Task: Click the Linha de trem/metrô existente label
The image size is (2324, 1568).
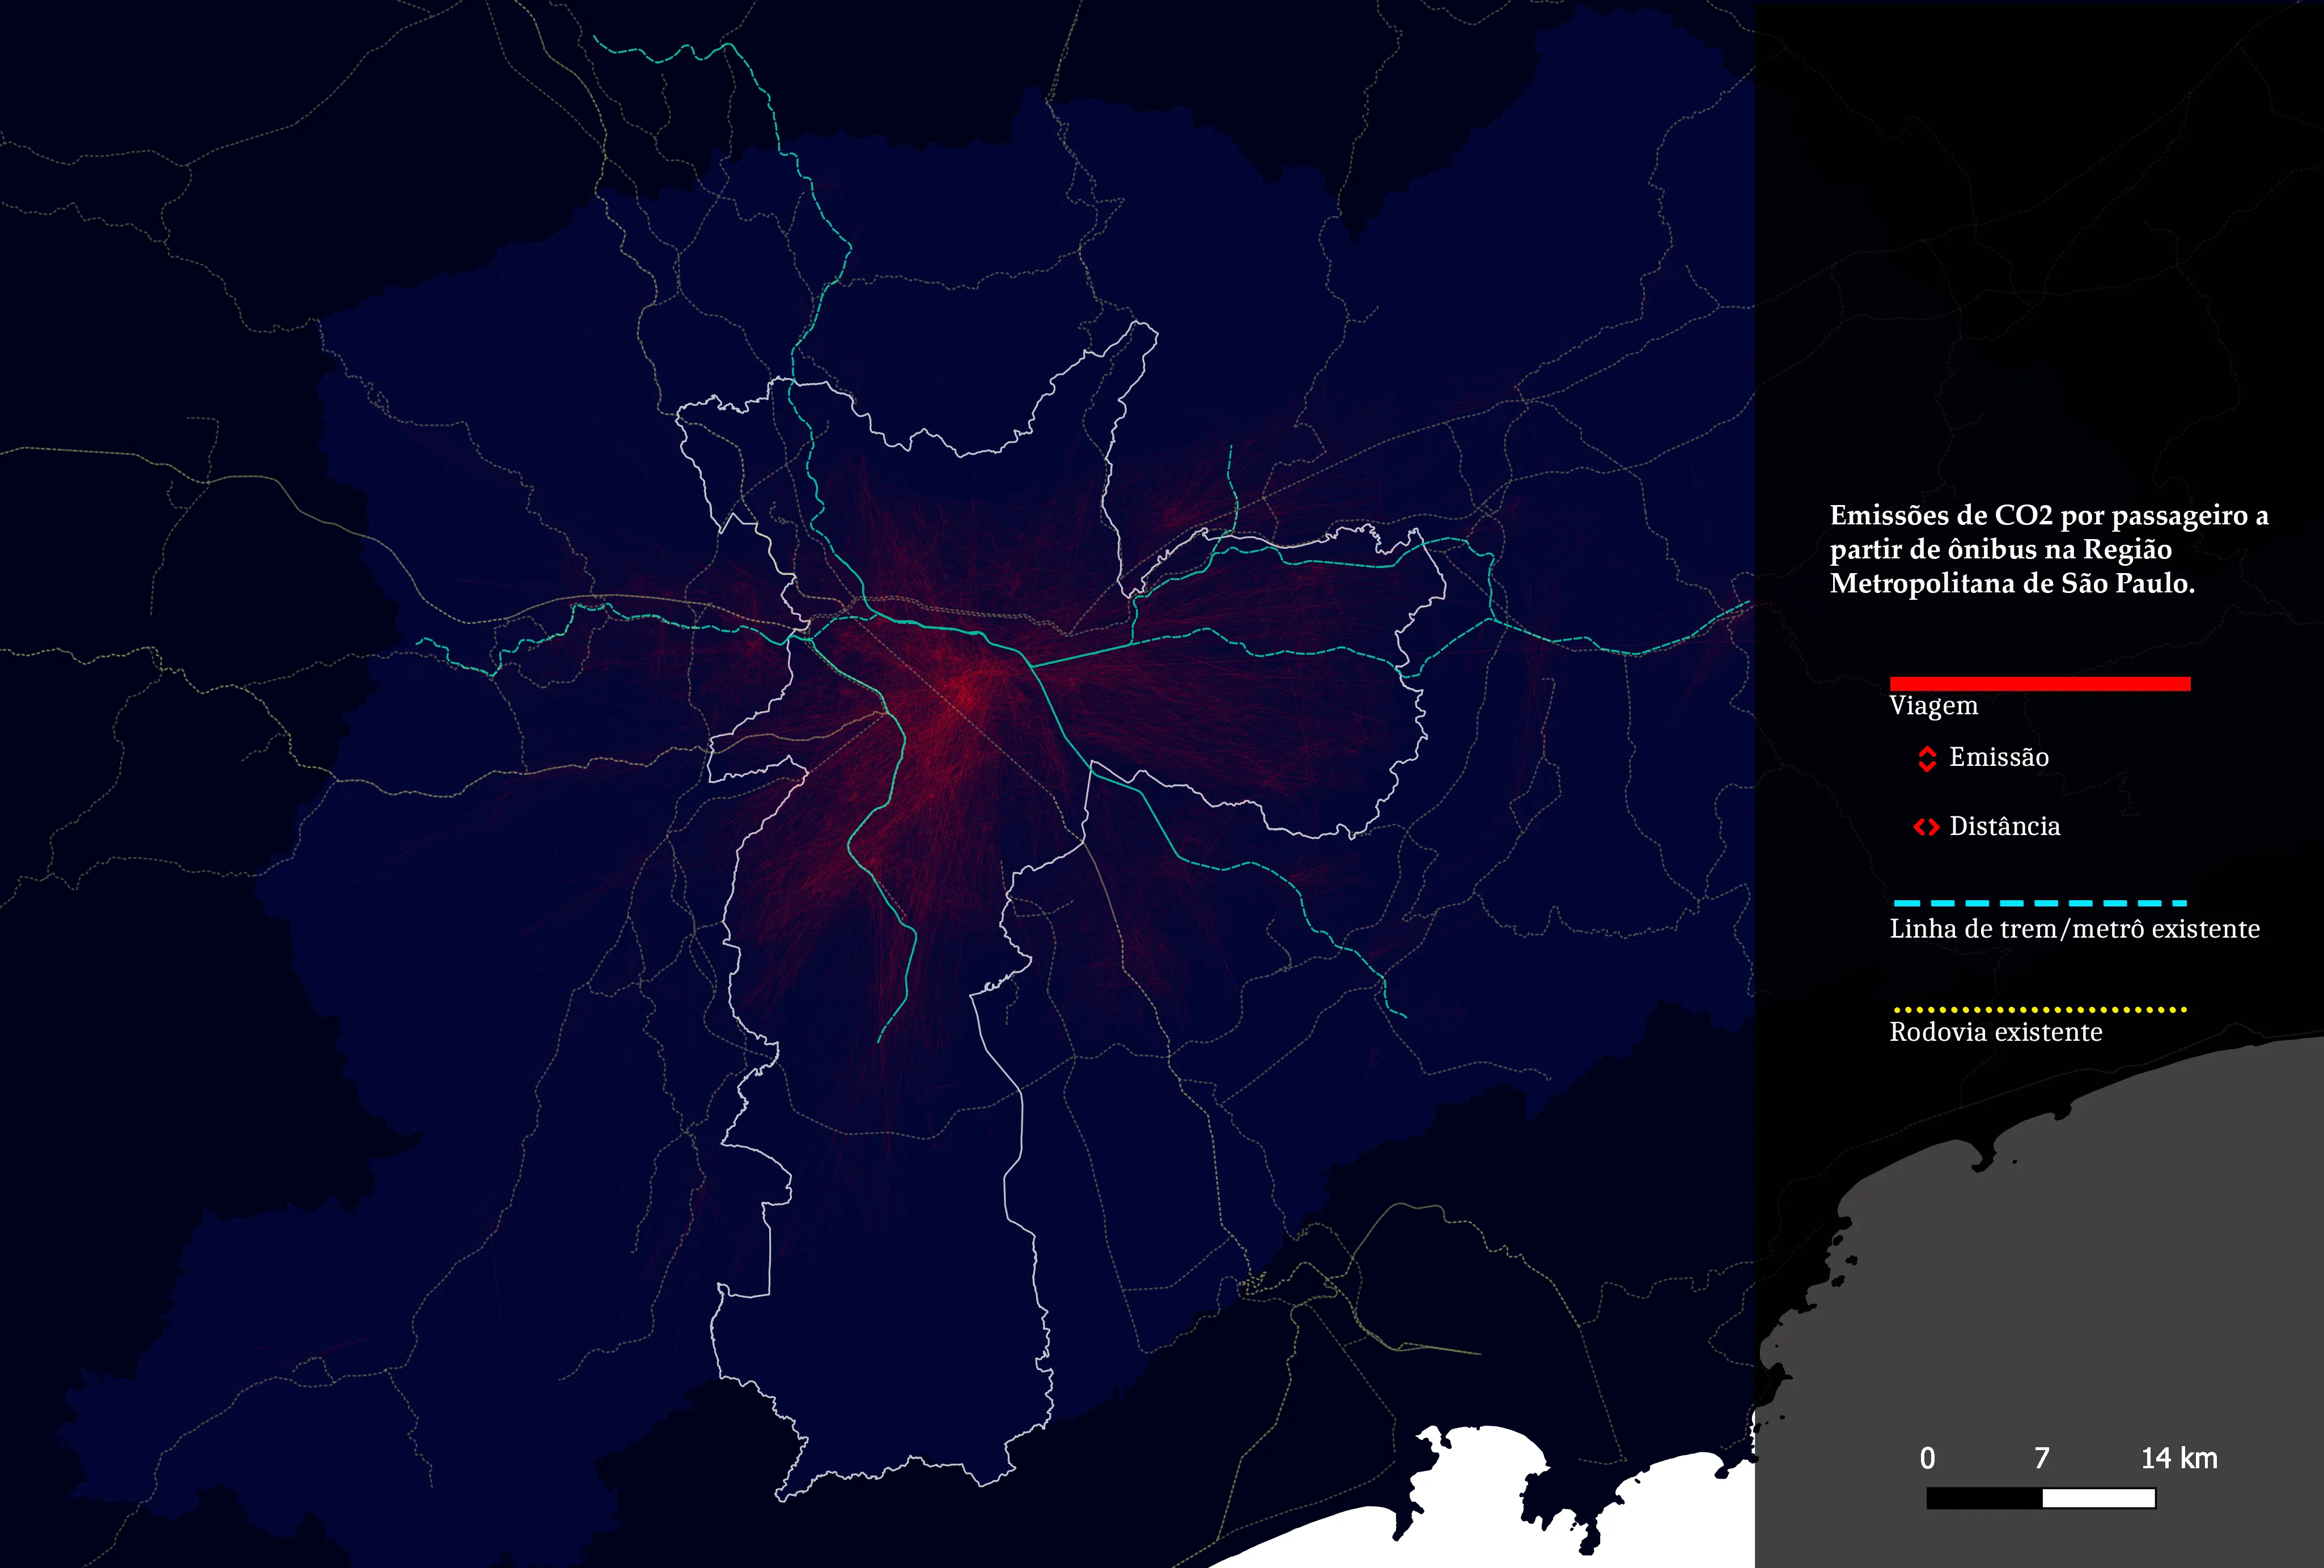Action: coord(2074,929)
